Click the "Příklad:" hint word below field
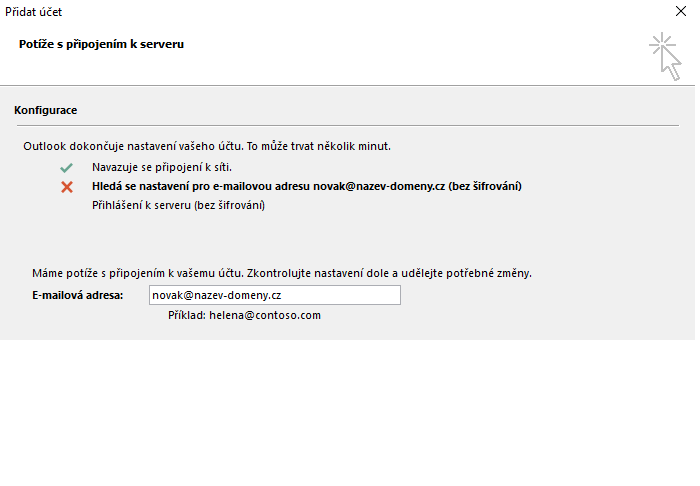Viewport: 700px width, 486px height. point(187,315)
